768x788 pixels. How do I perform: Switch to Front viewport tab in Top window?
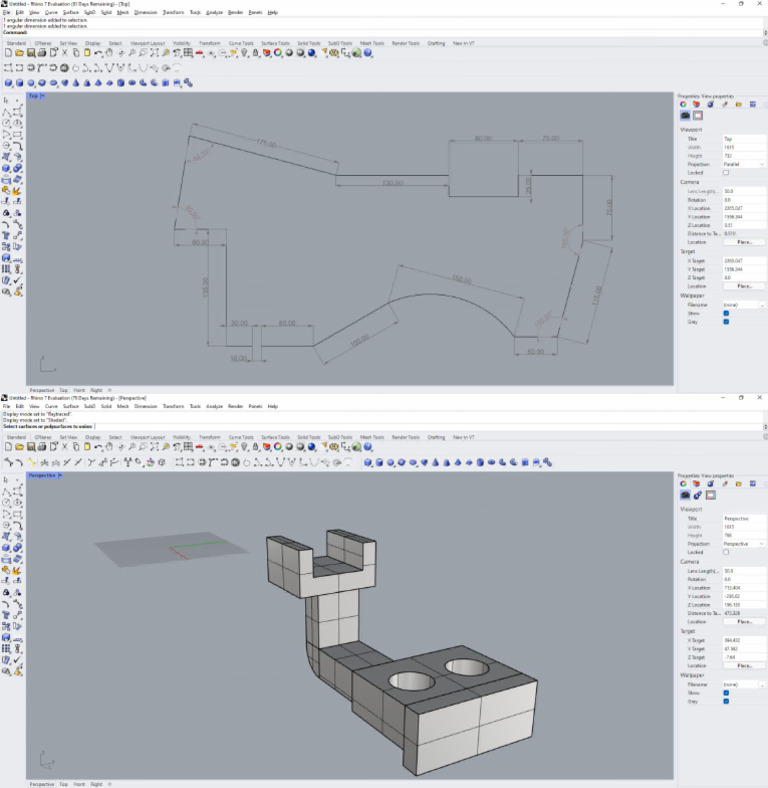tap(79, 390)
